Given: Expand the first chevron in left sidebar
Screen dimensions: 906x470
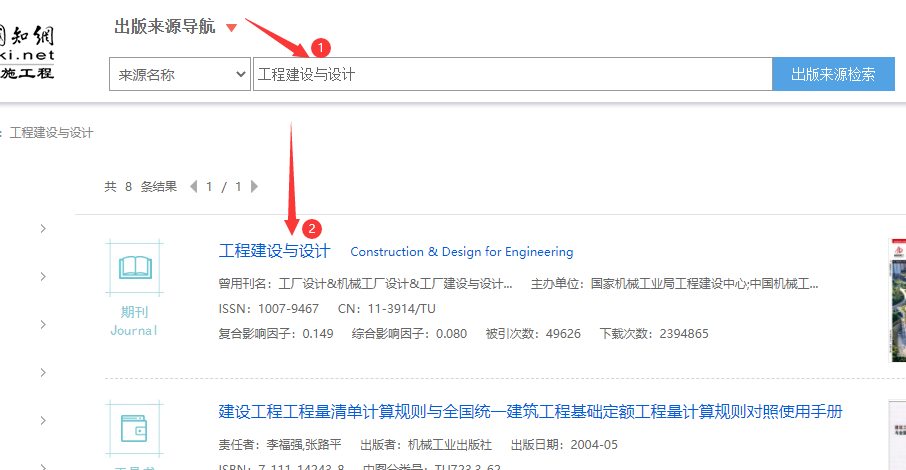Looking at the screenshot, I should point(43,229).
